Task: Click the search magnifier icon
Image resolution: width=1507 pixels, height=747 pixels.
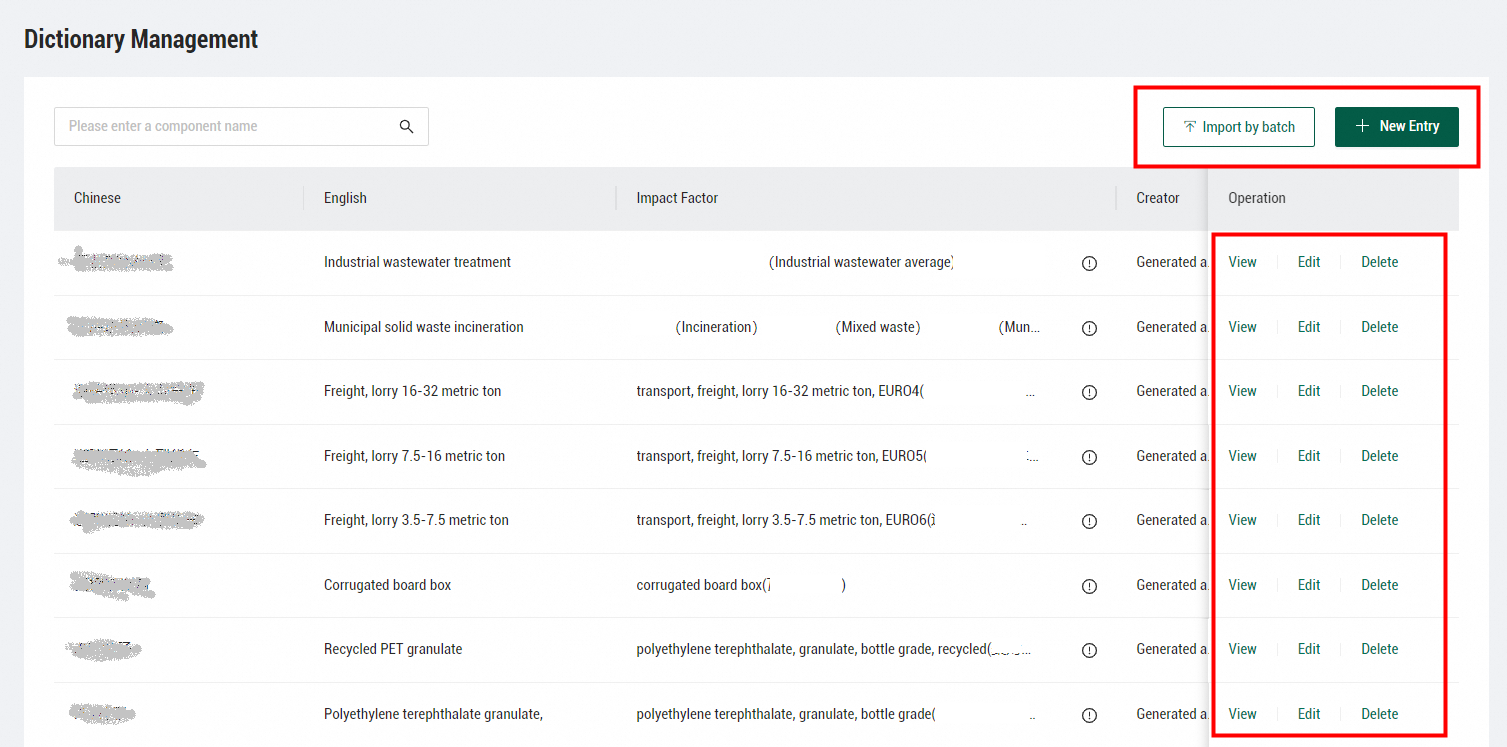Action: pyautogui.click(x=406, y=126)
